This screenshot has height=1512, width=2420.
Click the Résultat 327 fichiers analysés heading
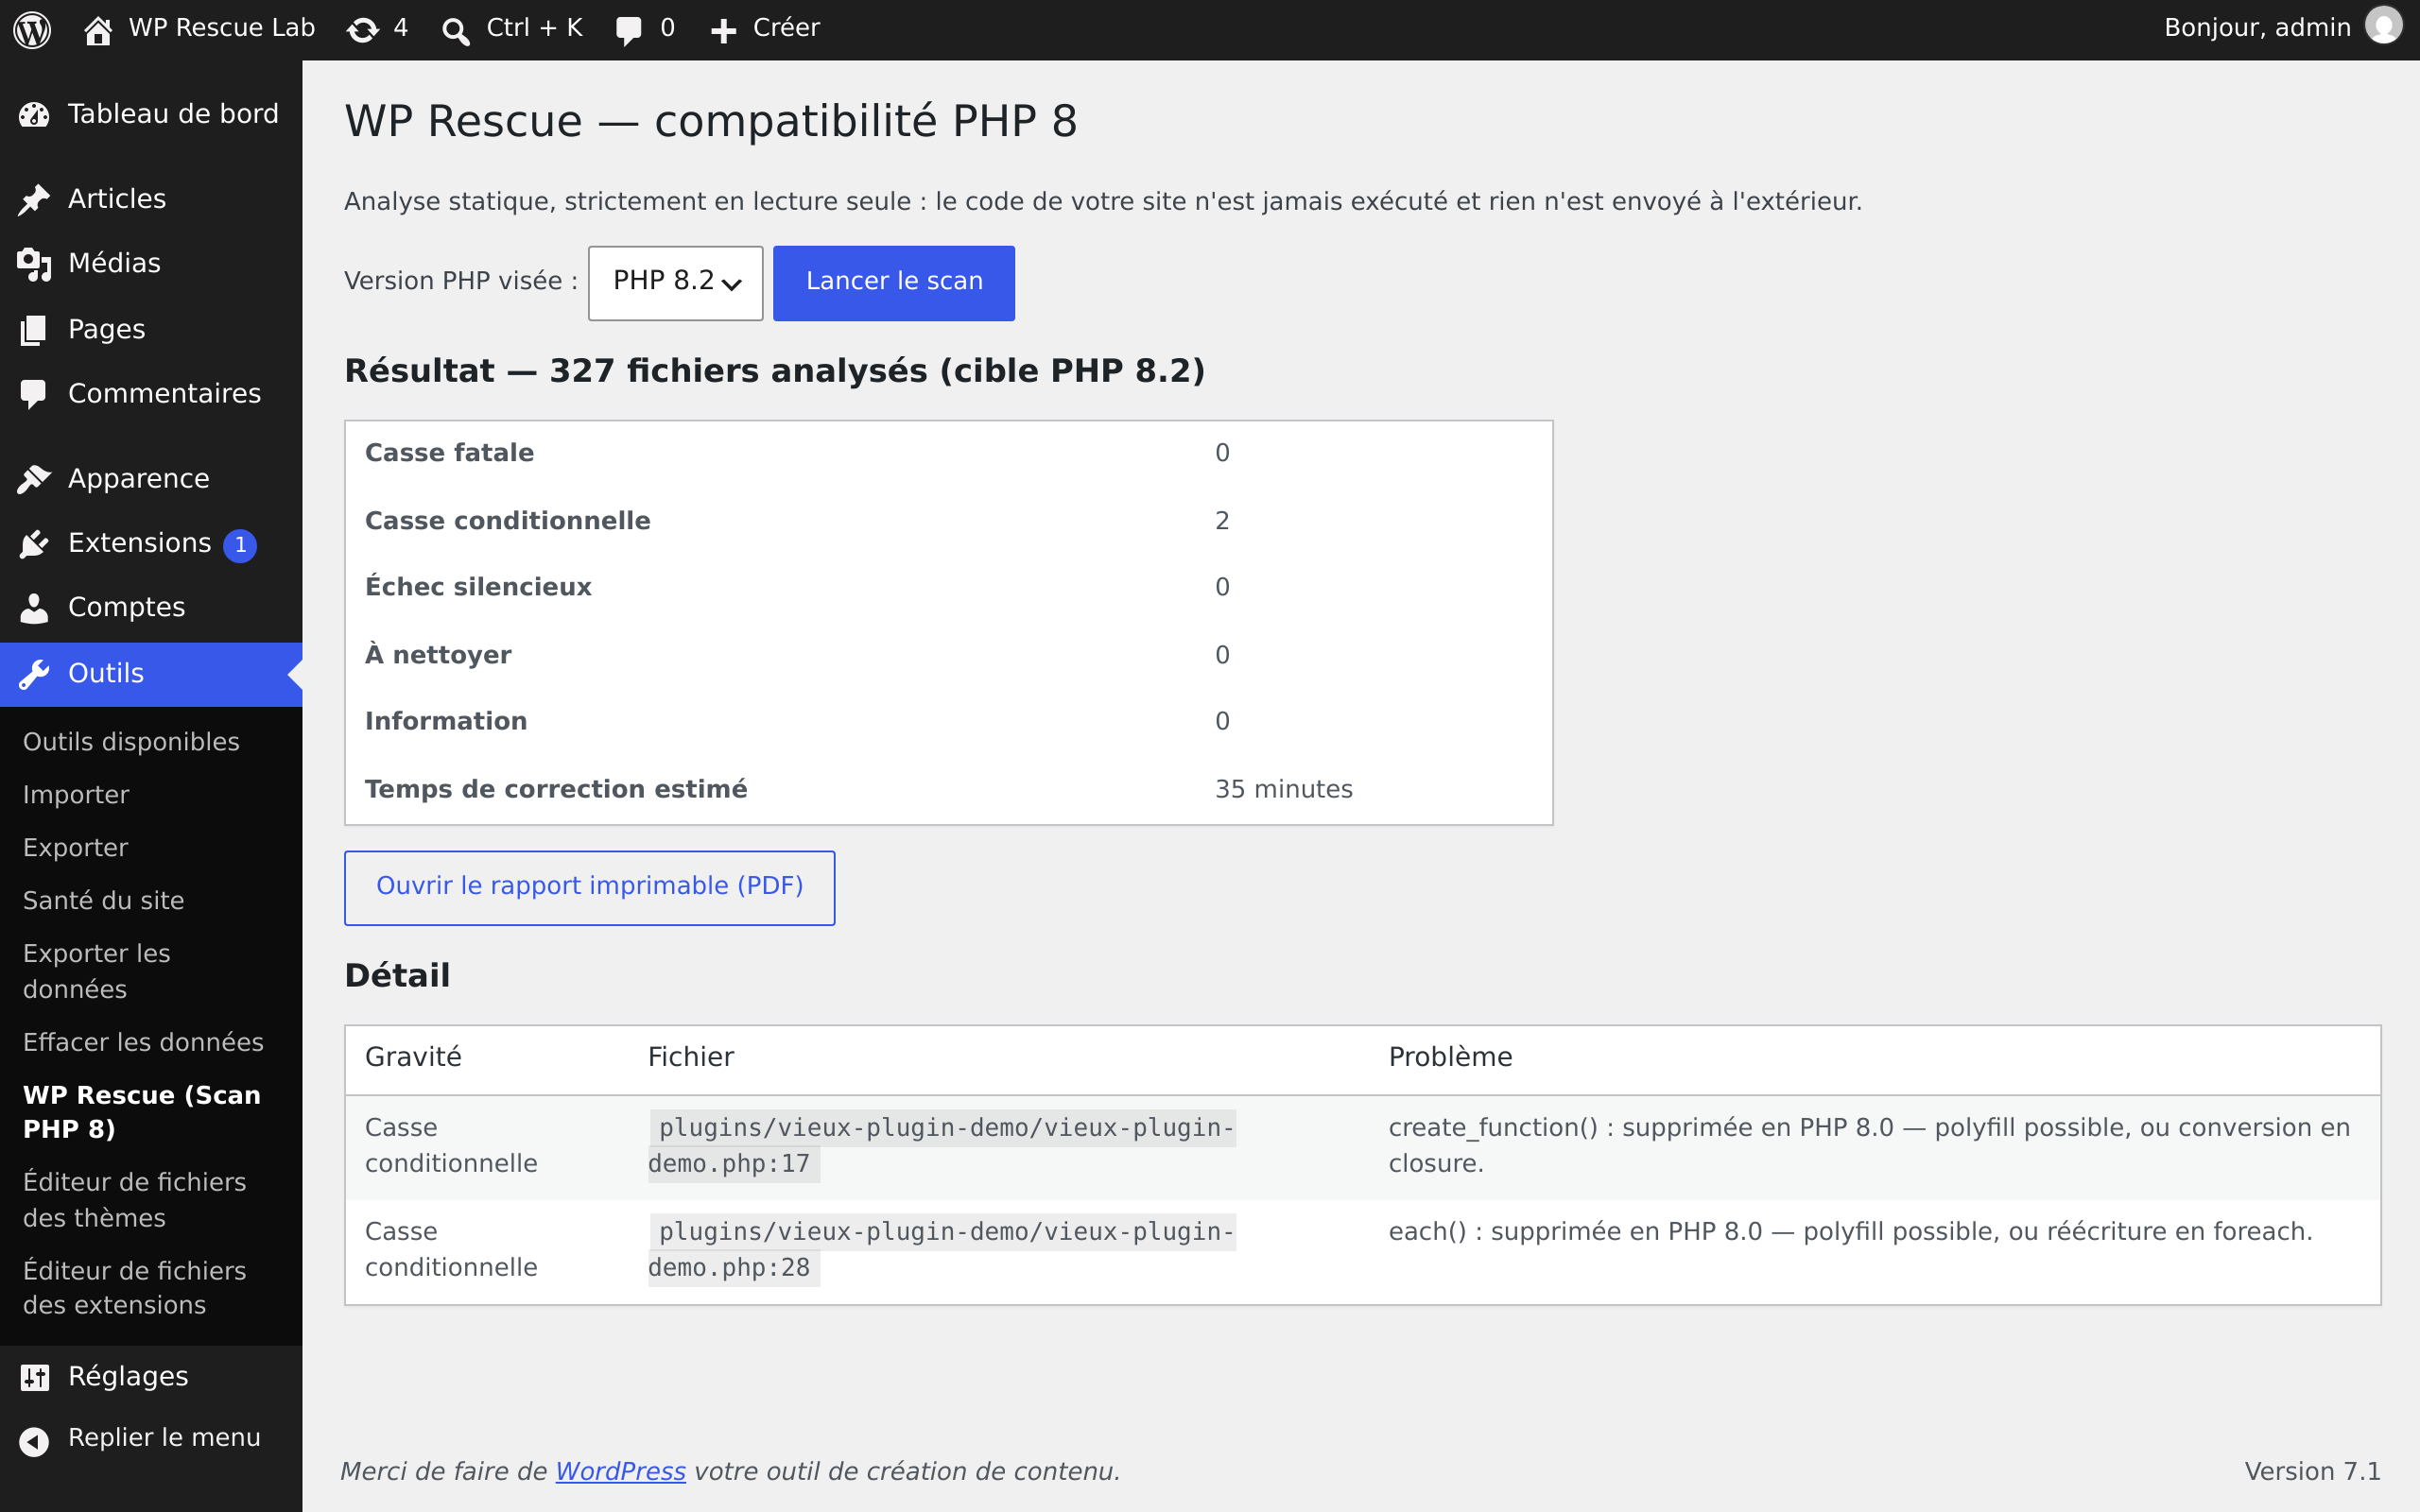coord(775,371)
